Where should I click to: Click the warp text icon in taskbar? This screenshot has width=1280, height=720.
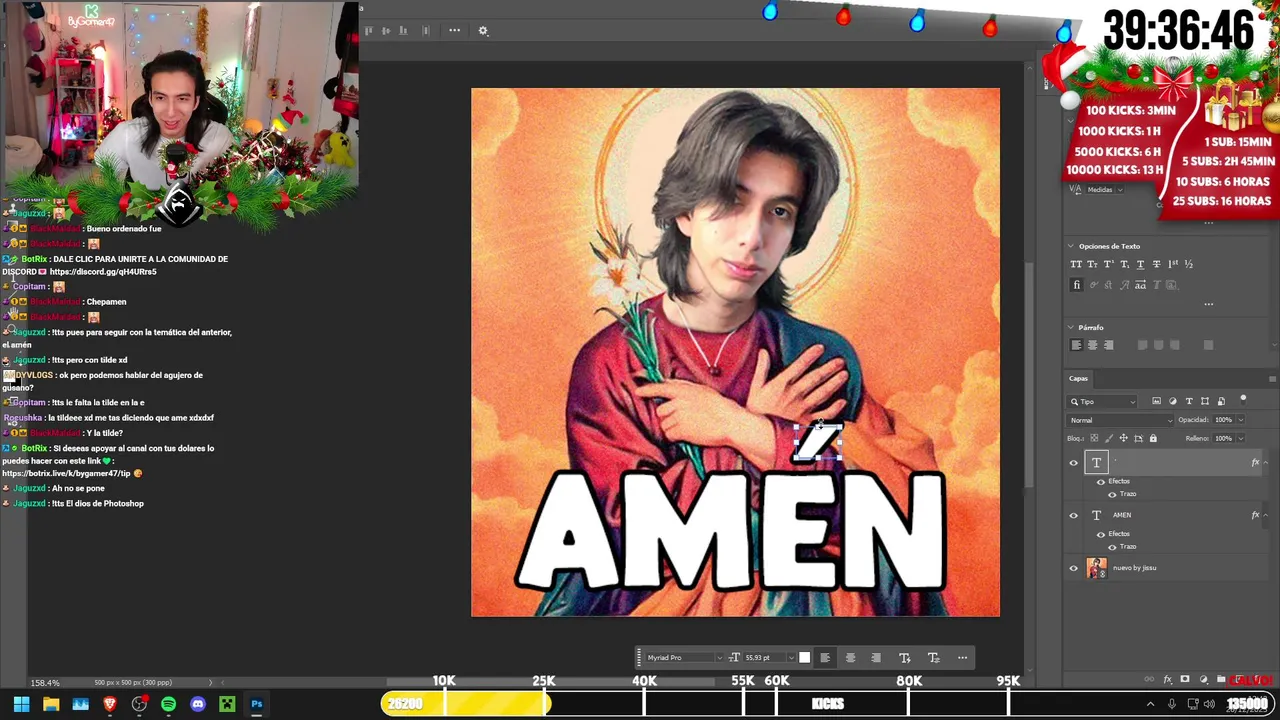905,657
